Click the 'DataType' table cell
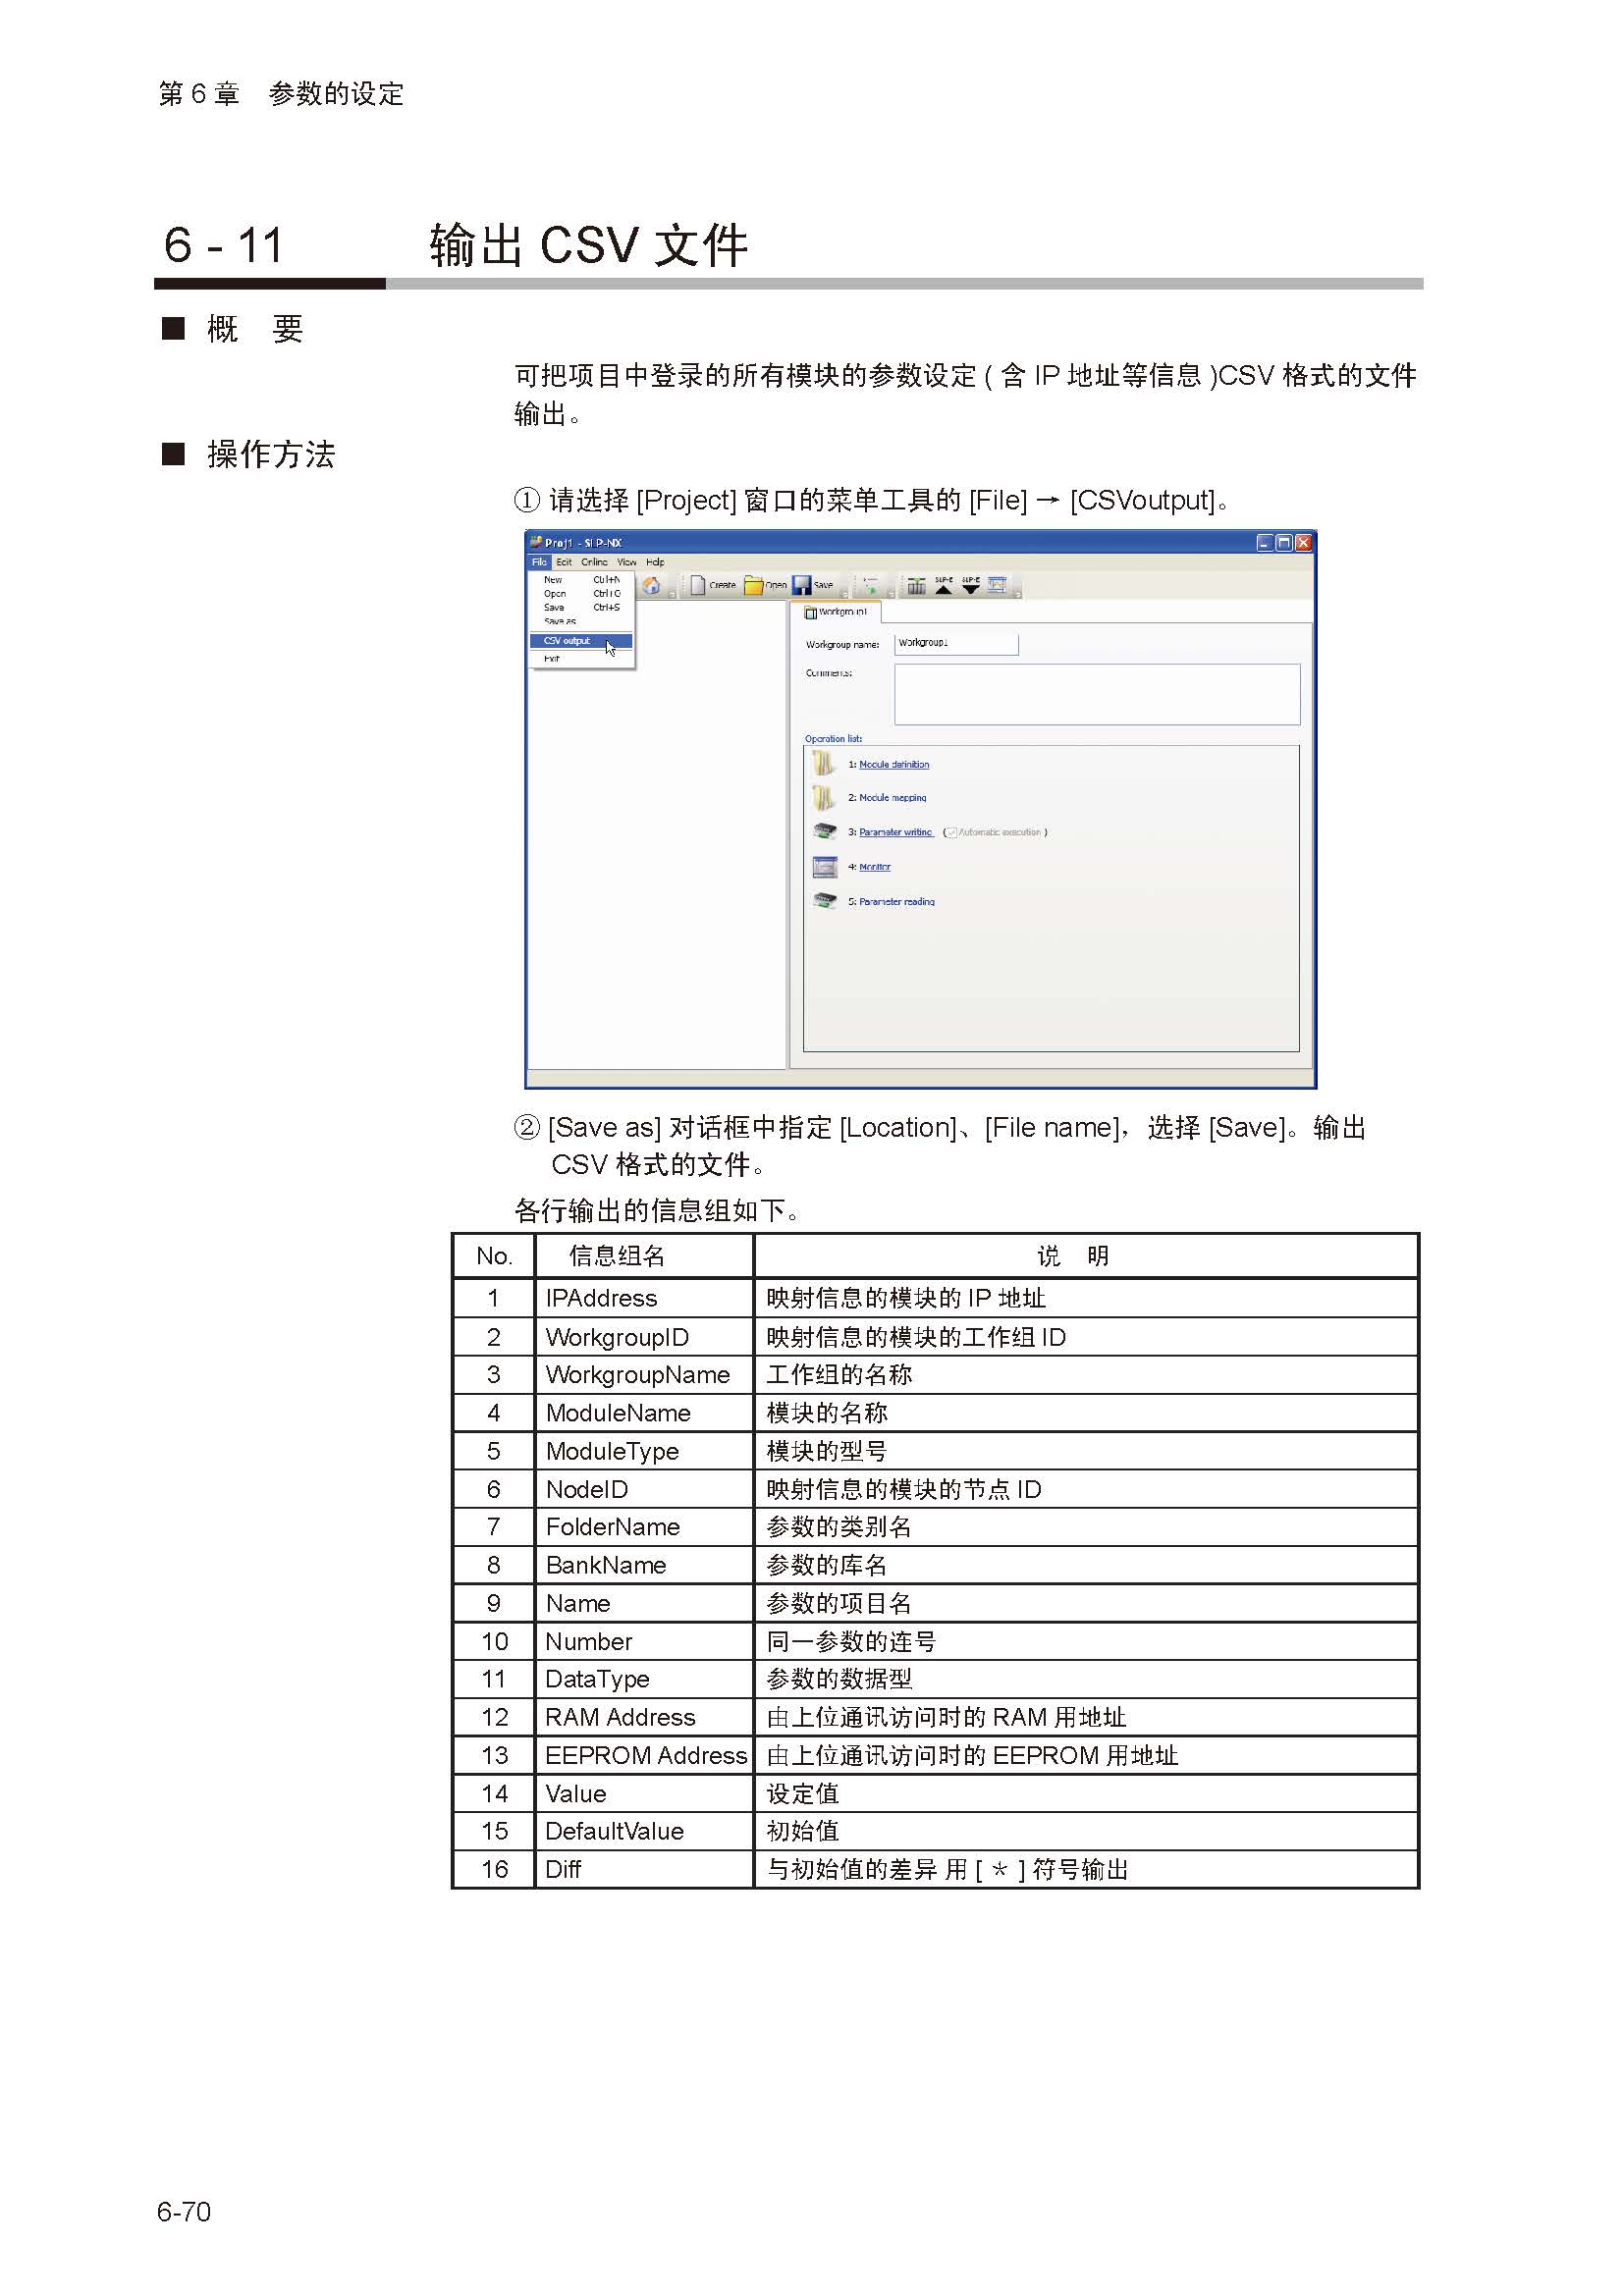This screenshot has width=1624, height=2296. [x=644, y=1679]
